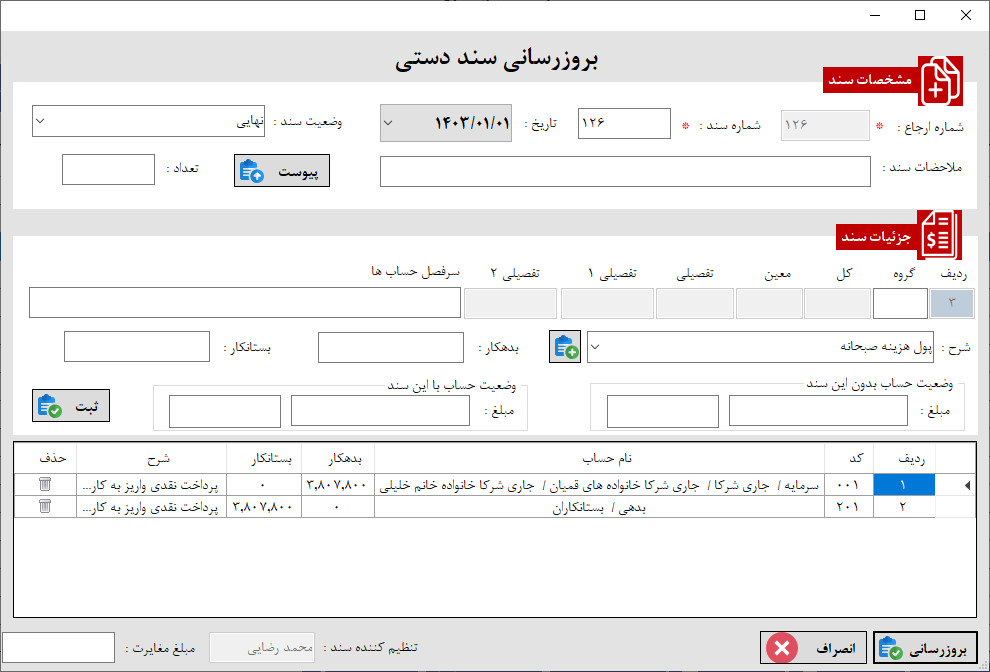Viewport: 990px width, 672px height.
Task: Click the بدهکار amount input field
Action: click(x=390, y=346)
